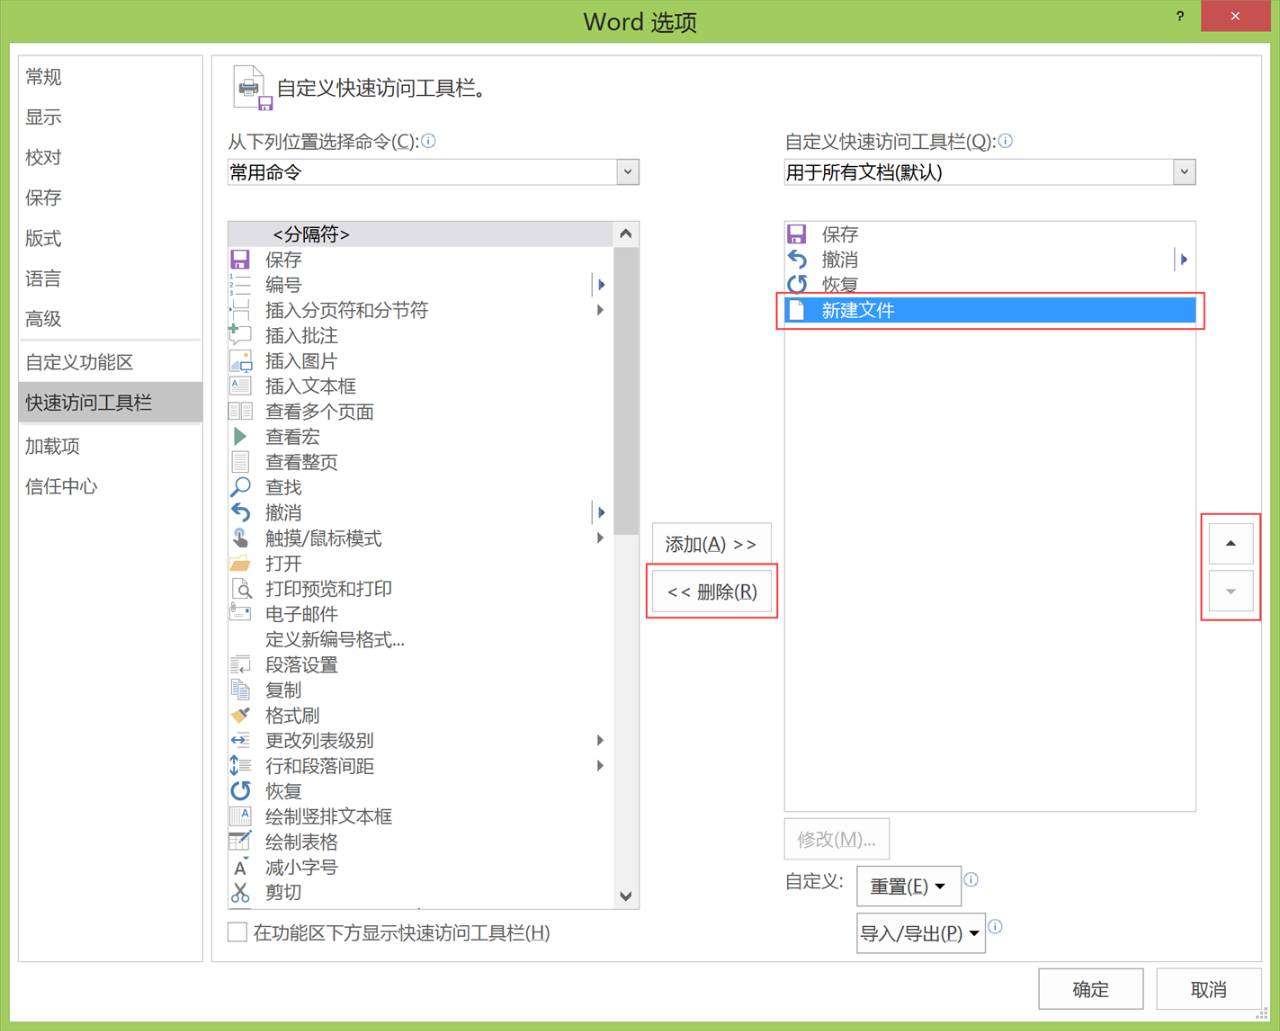Viewport: 1280px width, 1031px height.
Task: Select 定义新编号格式... in commands list
Action: [420, 639]
